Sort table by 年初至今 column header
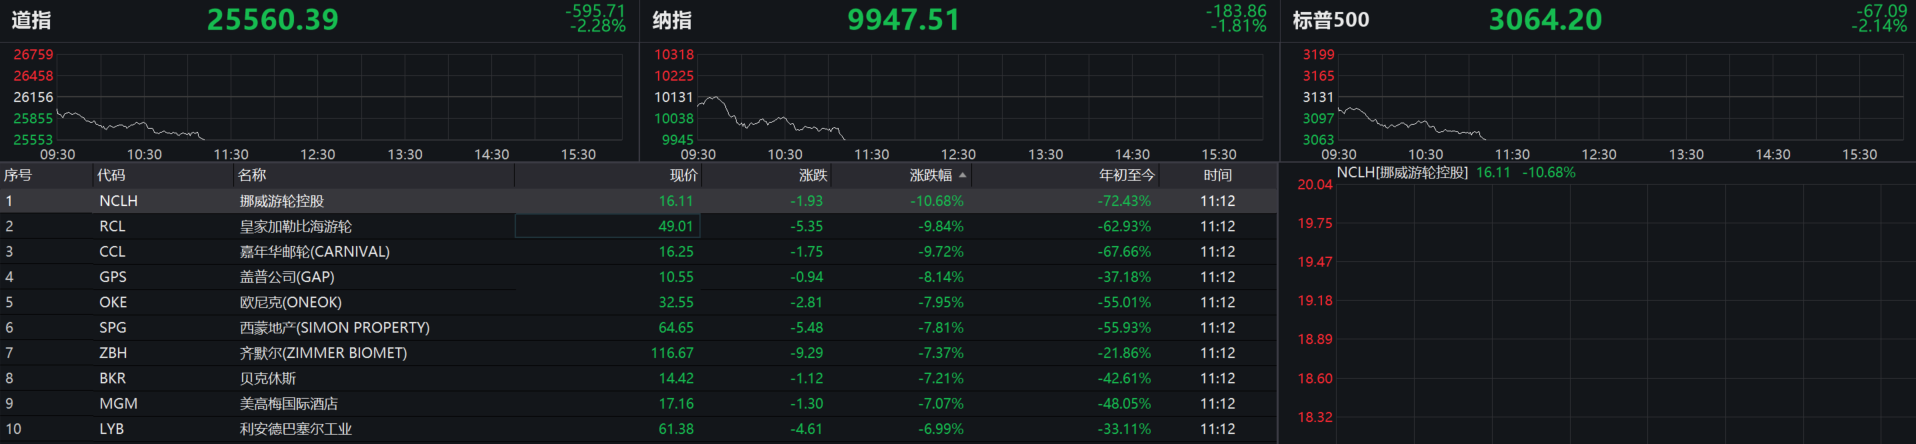1916x444 pixels. tap(1127, 175)
